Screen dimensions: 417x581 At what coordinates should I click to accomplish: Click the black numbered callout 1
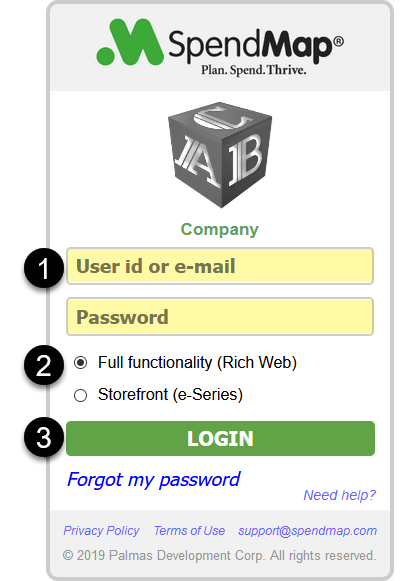coord(44,268)
